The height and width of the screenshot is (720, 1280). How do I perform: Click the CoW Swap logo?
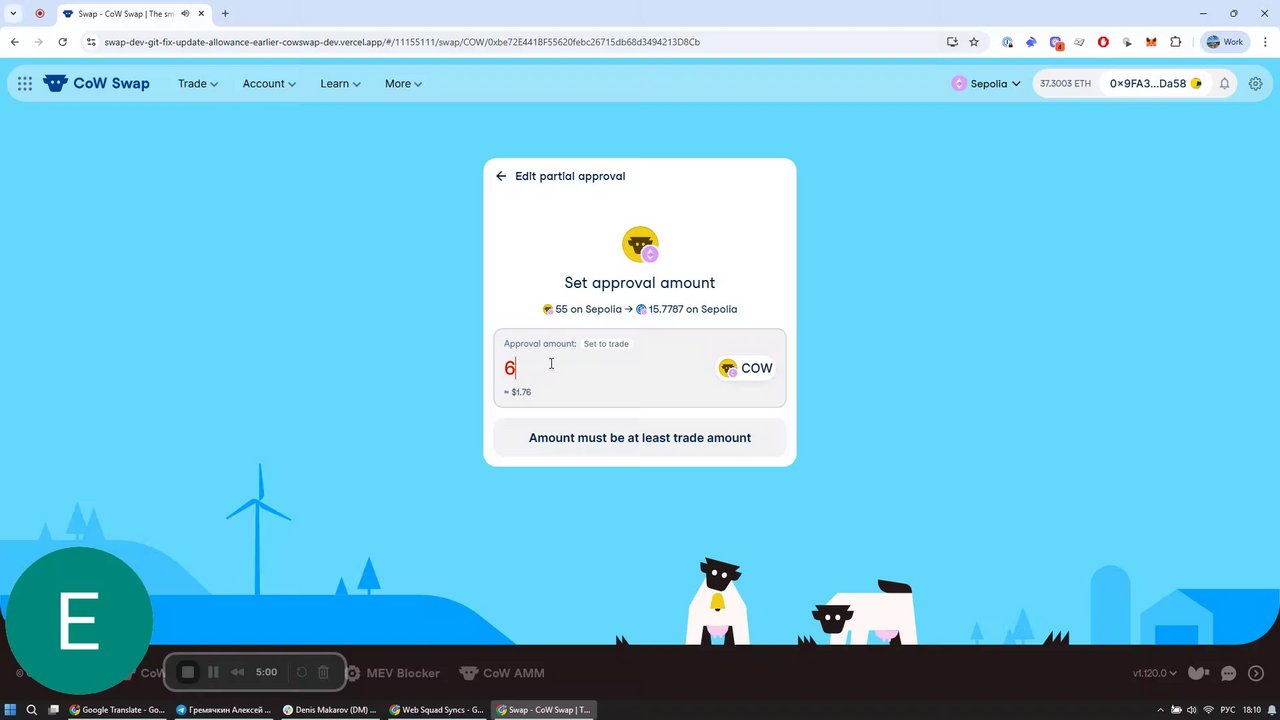coord(96,84)
